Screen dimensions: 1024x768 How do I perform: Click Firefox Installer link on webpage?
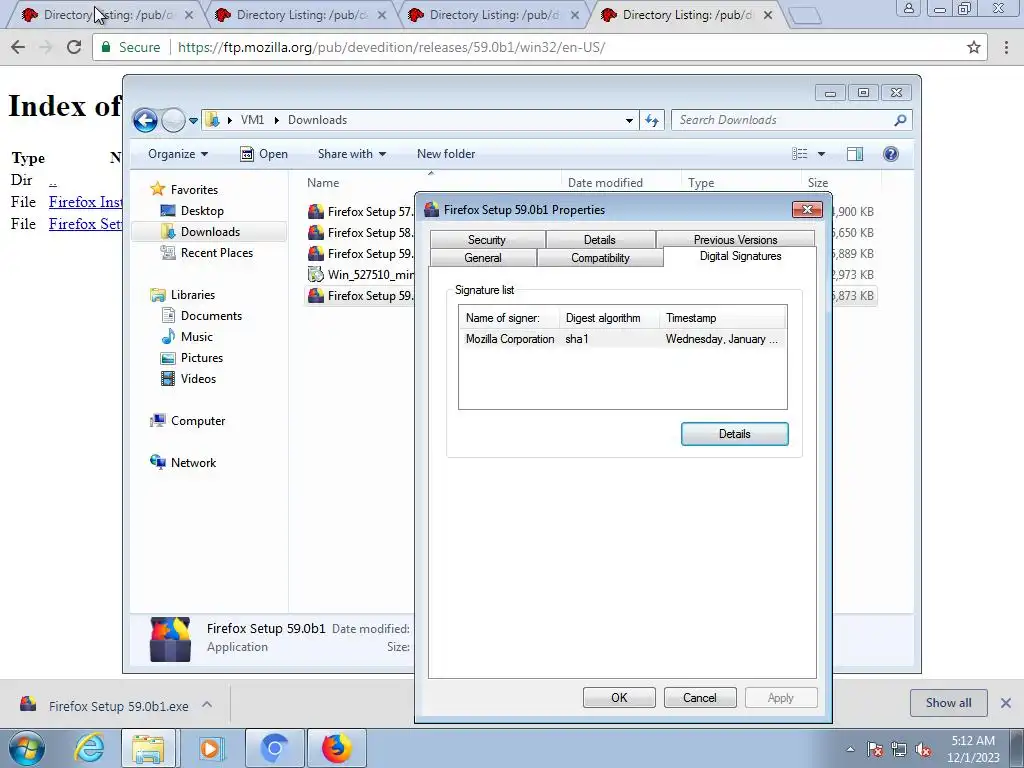pyautogui.click(x=86, y=202)
